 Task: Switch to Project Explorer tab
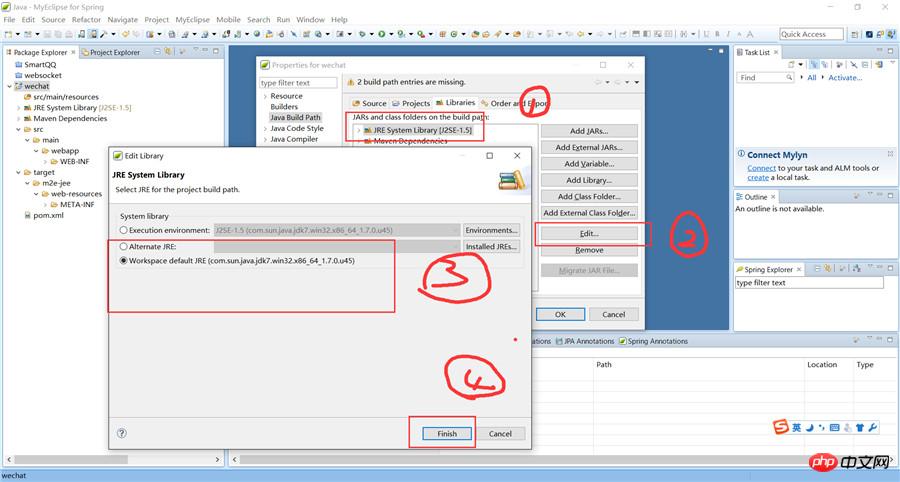tap(111, 52)
